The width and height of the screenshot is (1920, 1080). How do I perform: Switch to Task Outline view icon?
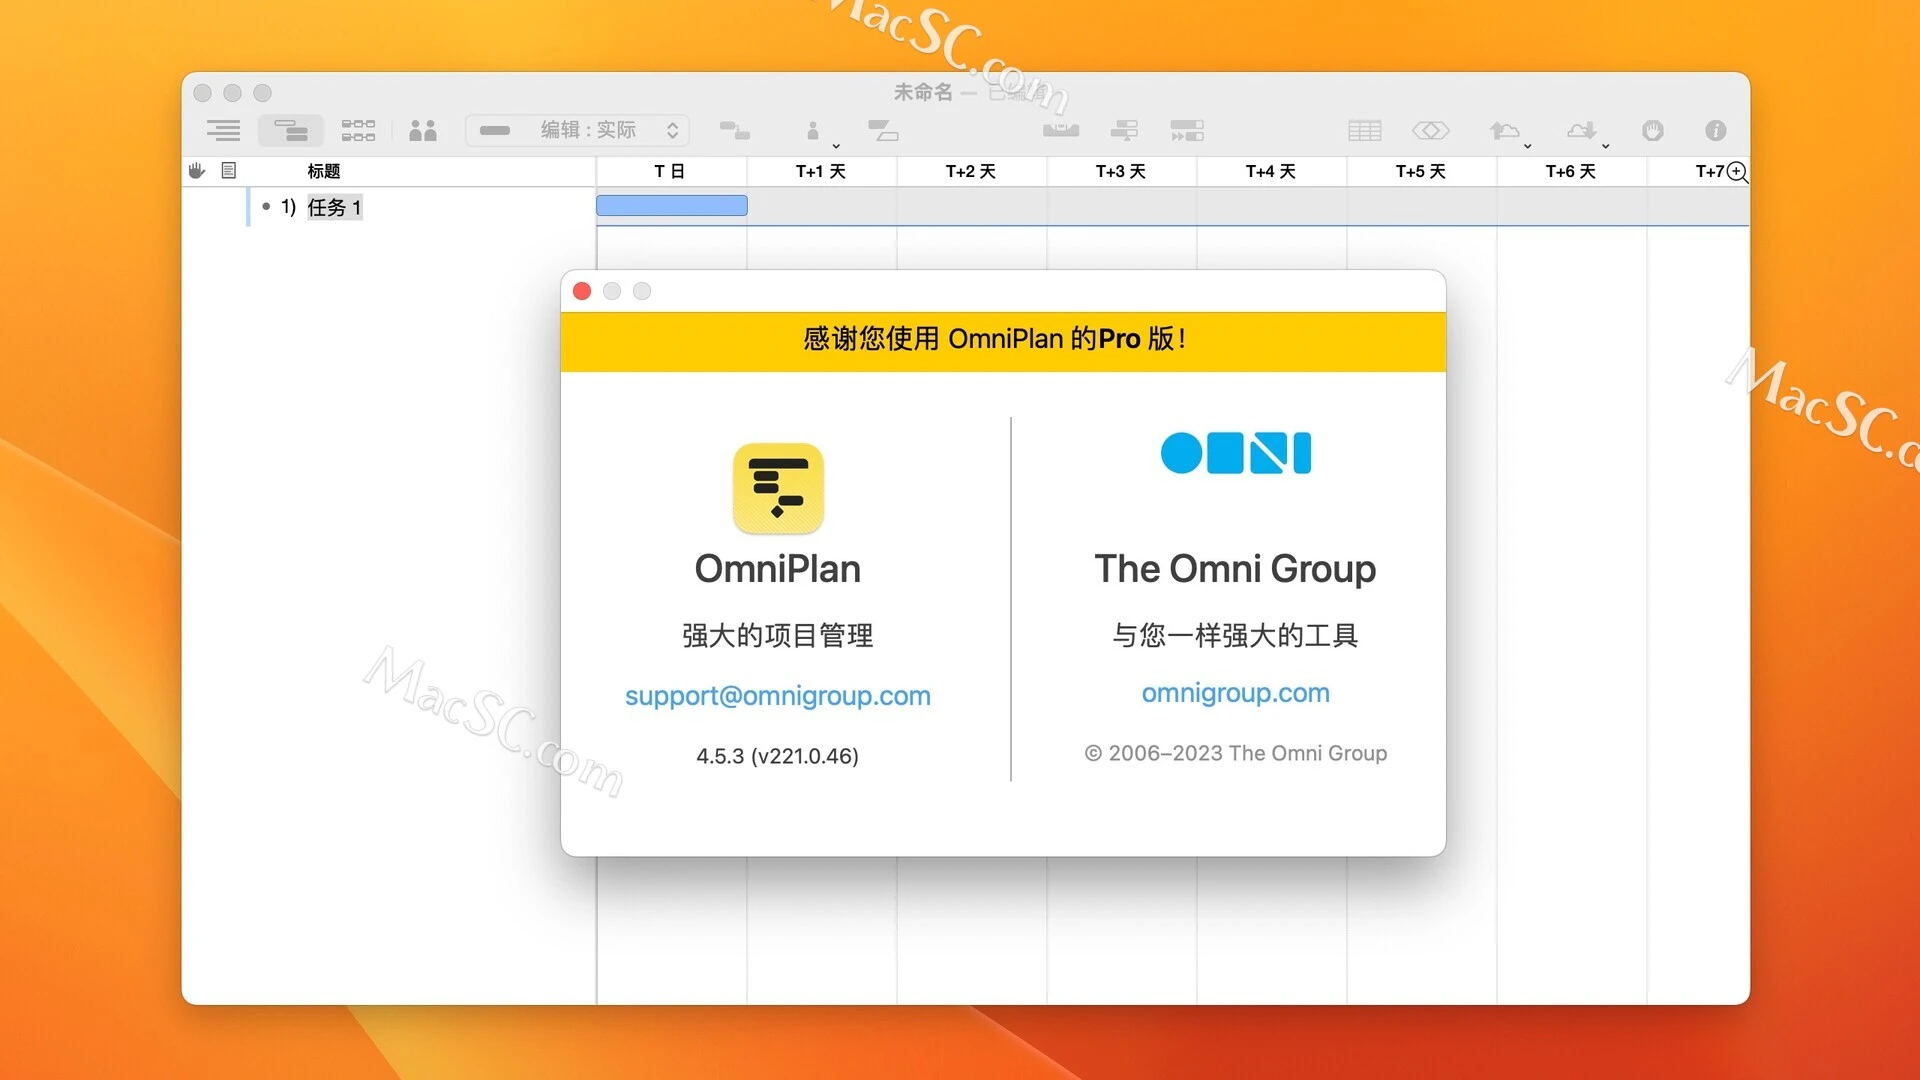pos(223,130)
